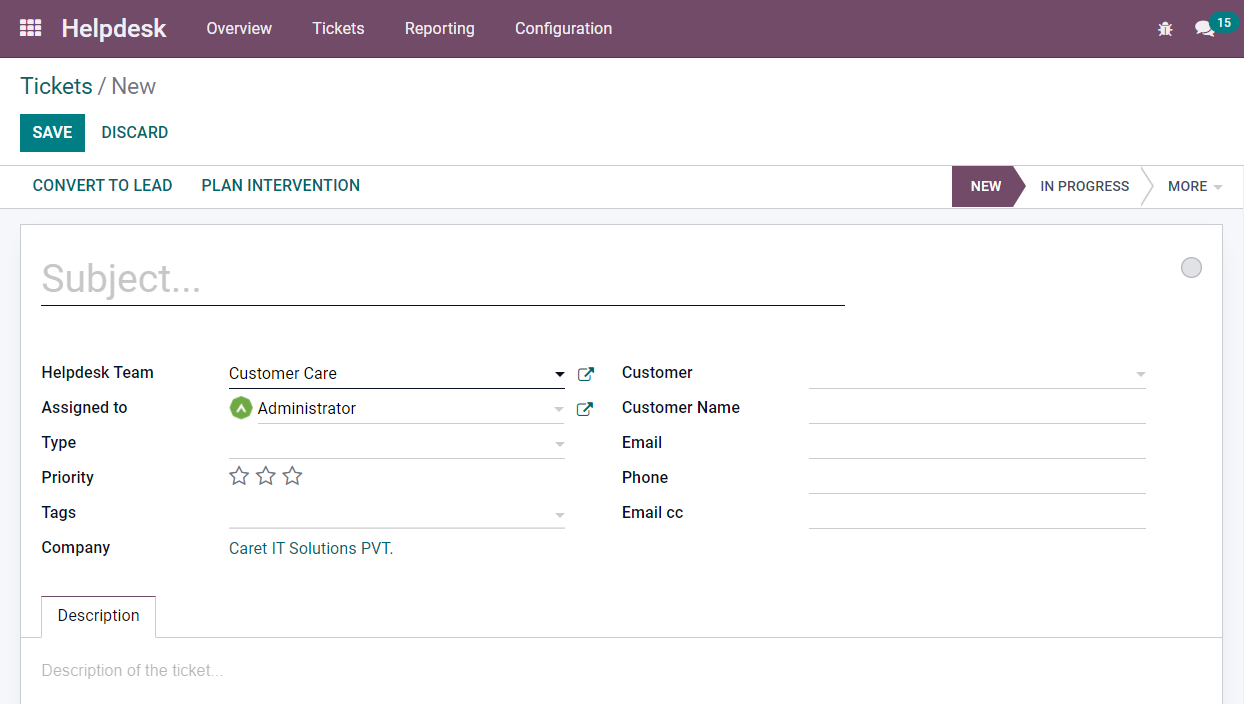Open the apps menu grid icon
This screenshot has height=704, width=1244.
[x=30, y=28]
